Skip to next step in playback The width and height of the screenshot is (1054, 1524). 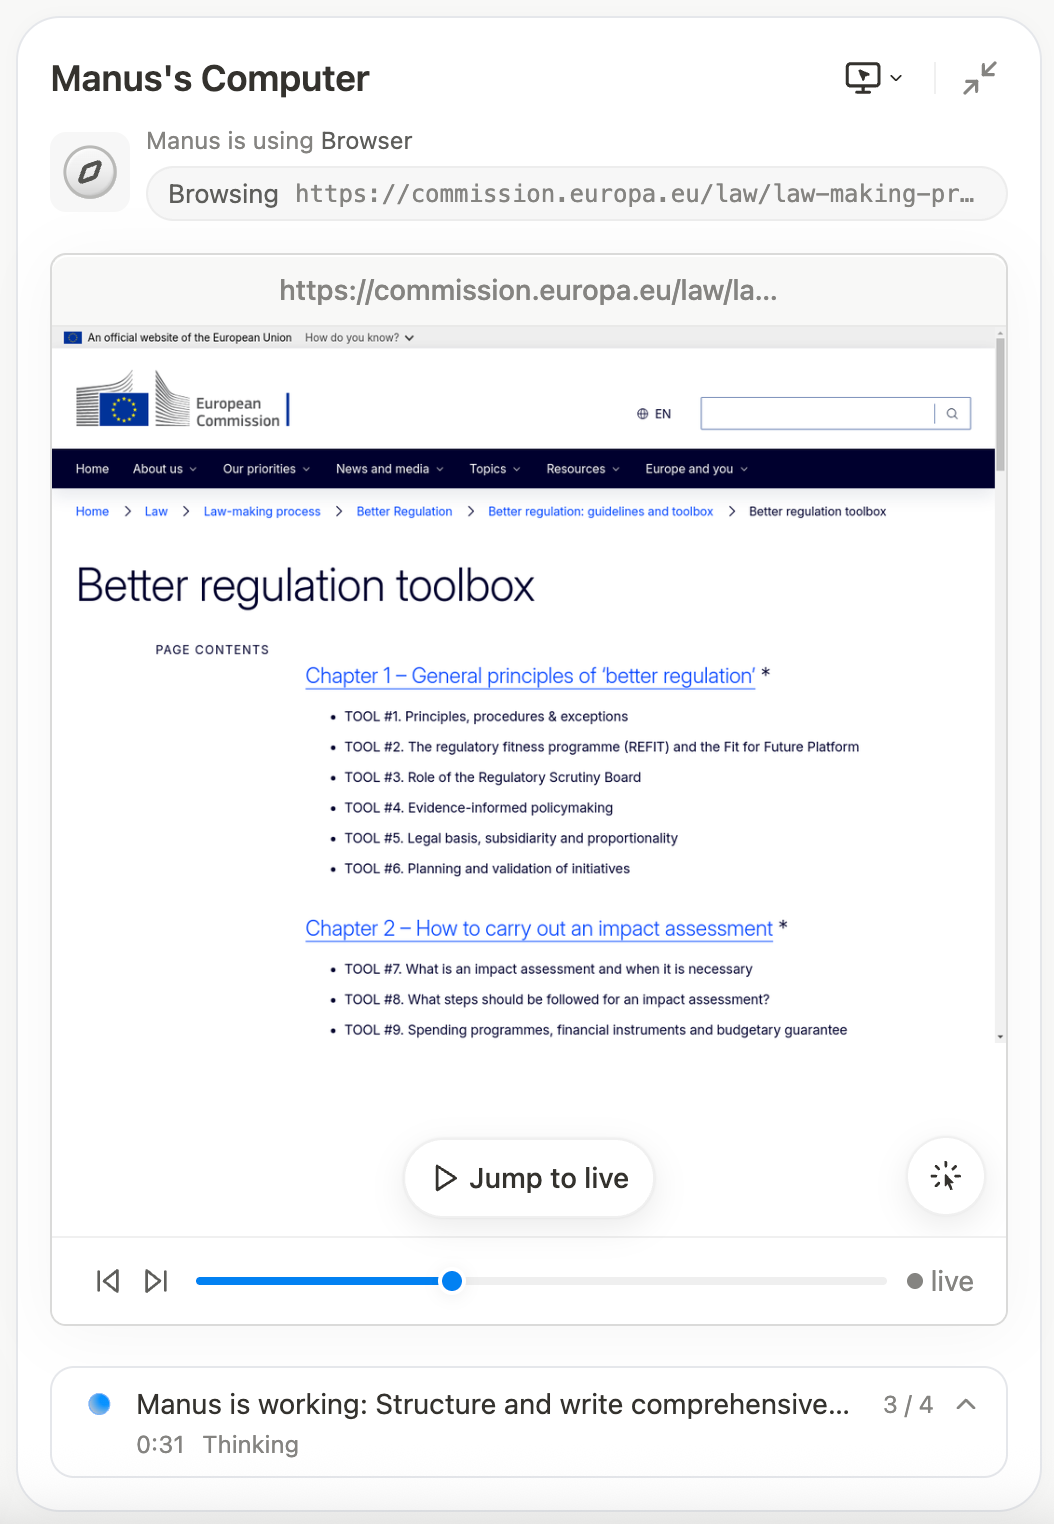156,1281
